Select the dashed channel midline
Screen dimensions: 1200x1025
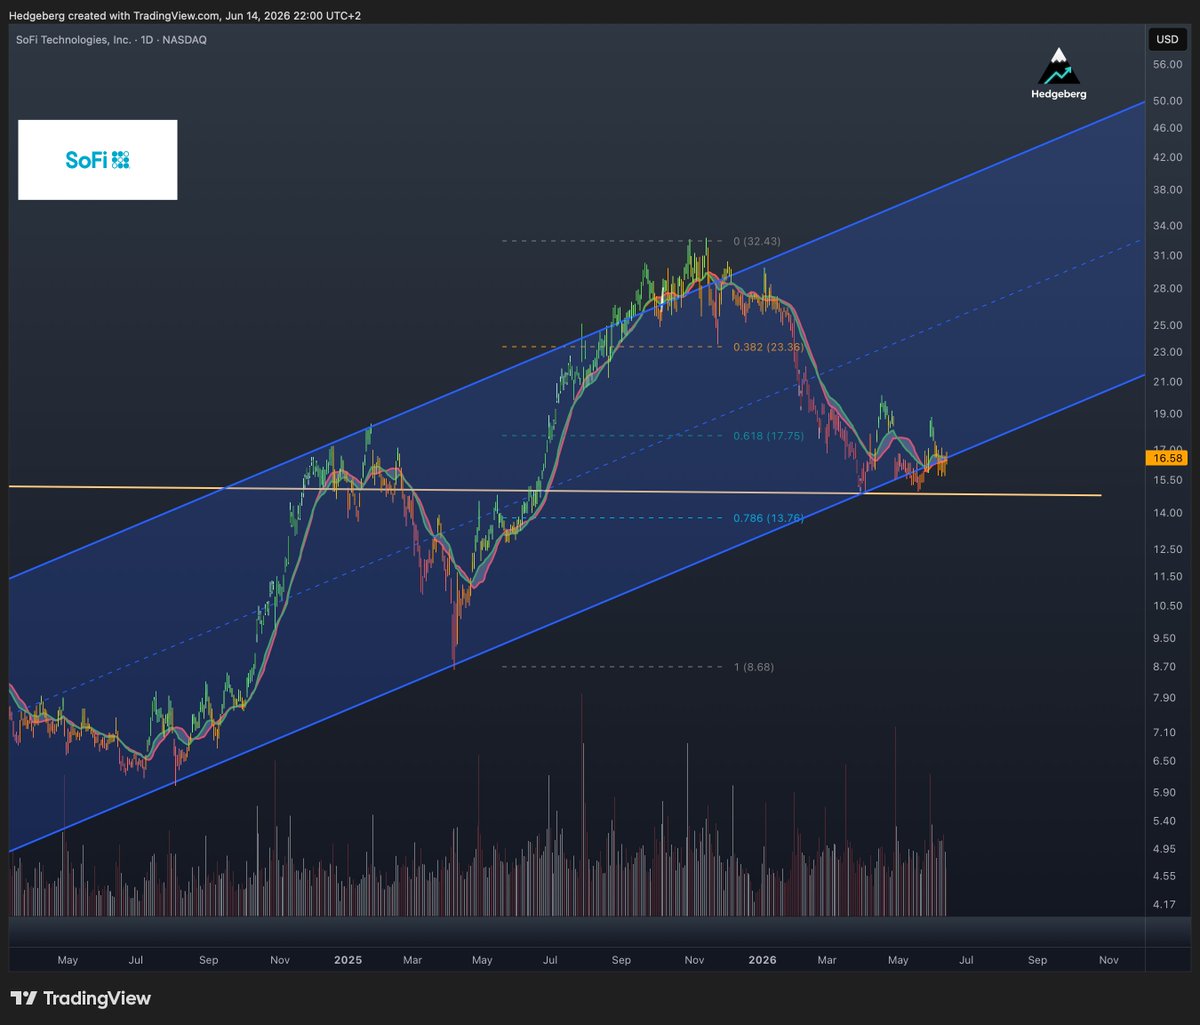(x=575, y=474)
